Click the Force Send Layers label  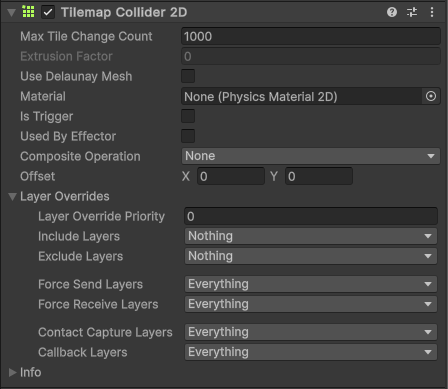(90, 284)
